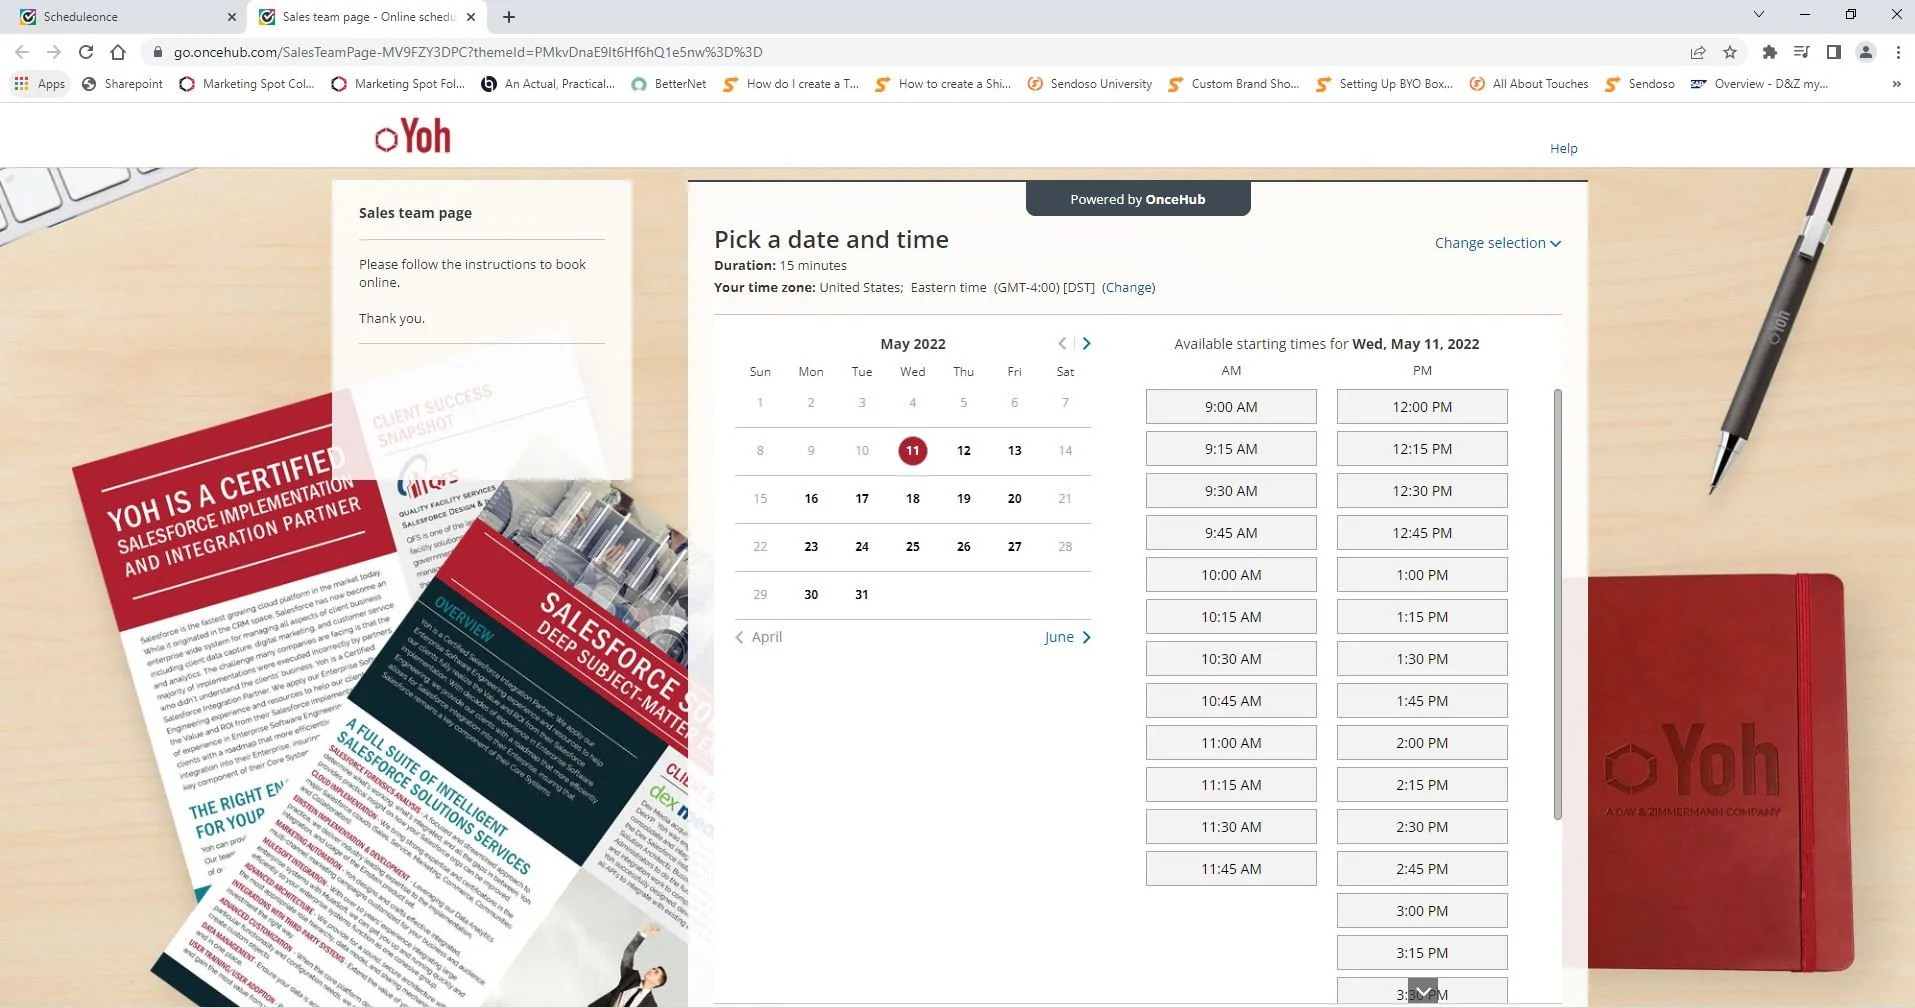Image resolution: width=1915 pixels, height=1008 pixels.
Task: Select the Sales team page tab
Action: click(x=366, y=17)
